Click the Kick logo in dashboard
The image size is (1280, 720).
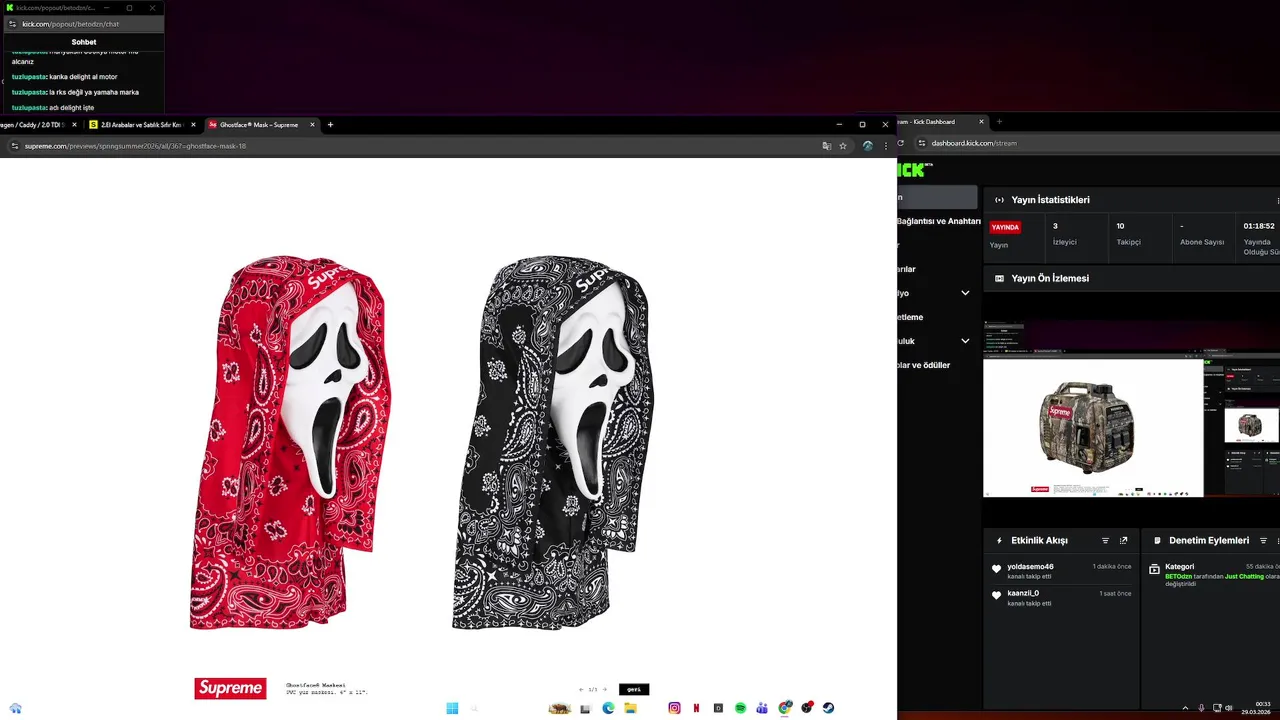click(x=914, y=170)
